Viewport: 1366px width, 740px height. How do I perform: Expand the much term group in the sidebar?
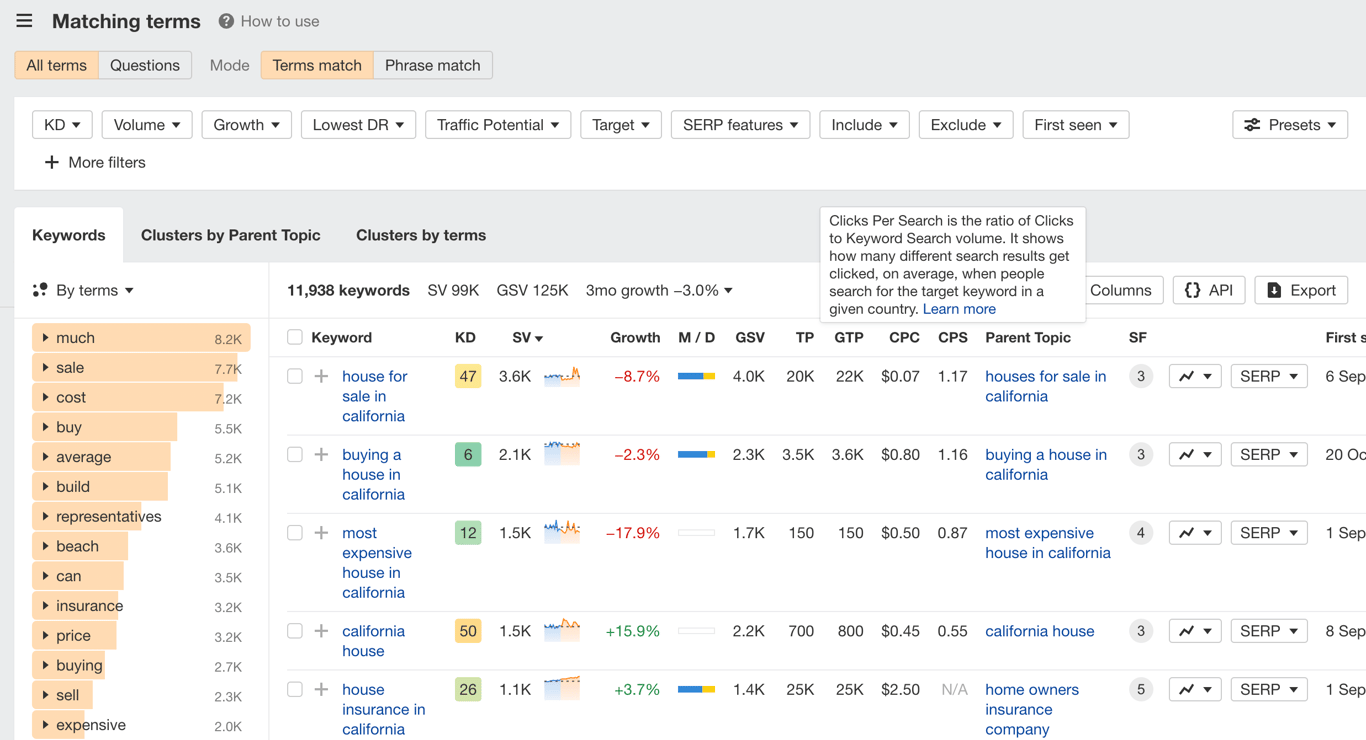tap(46, 337)
